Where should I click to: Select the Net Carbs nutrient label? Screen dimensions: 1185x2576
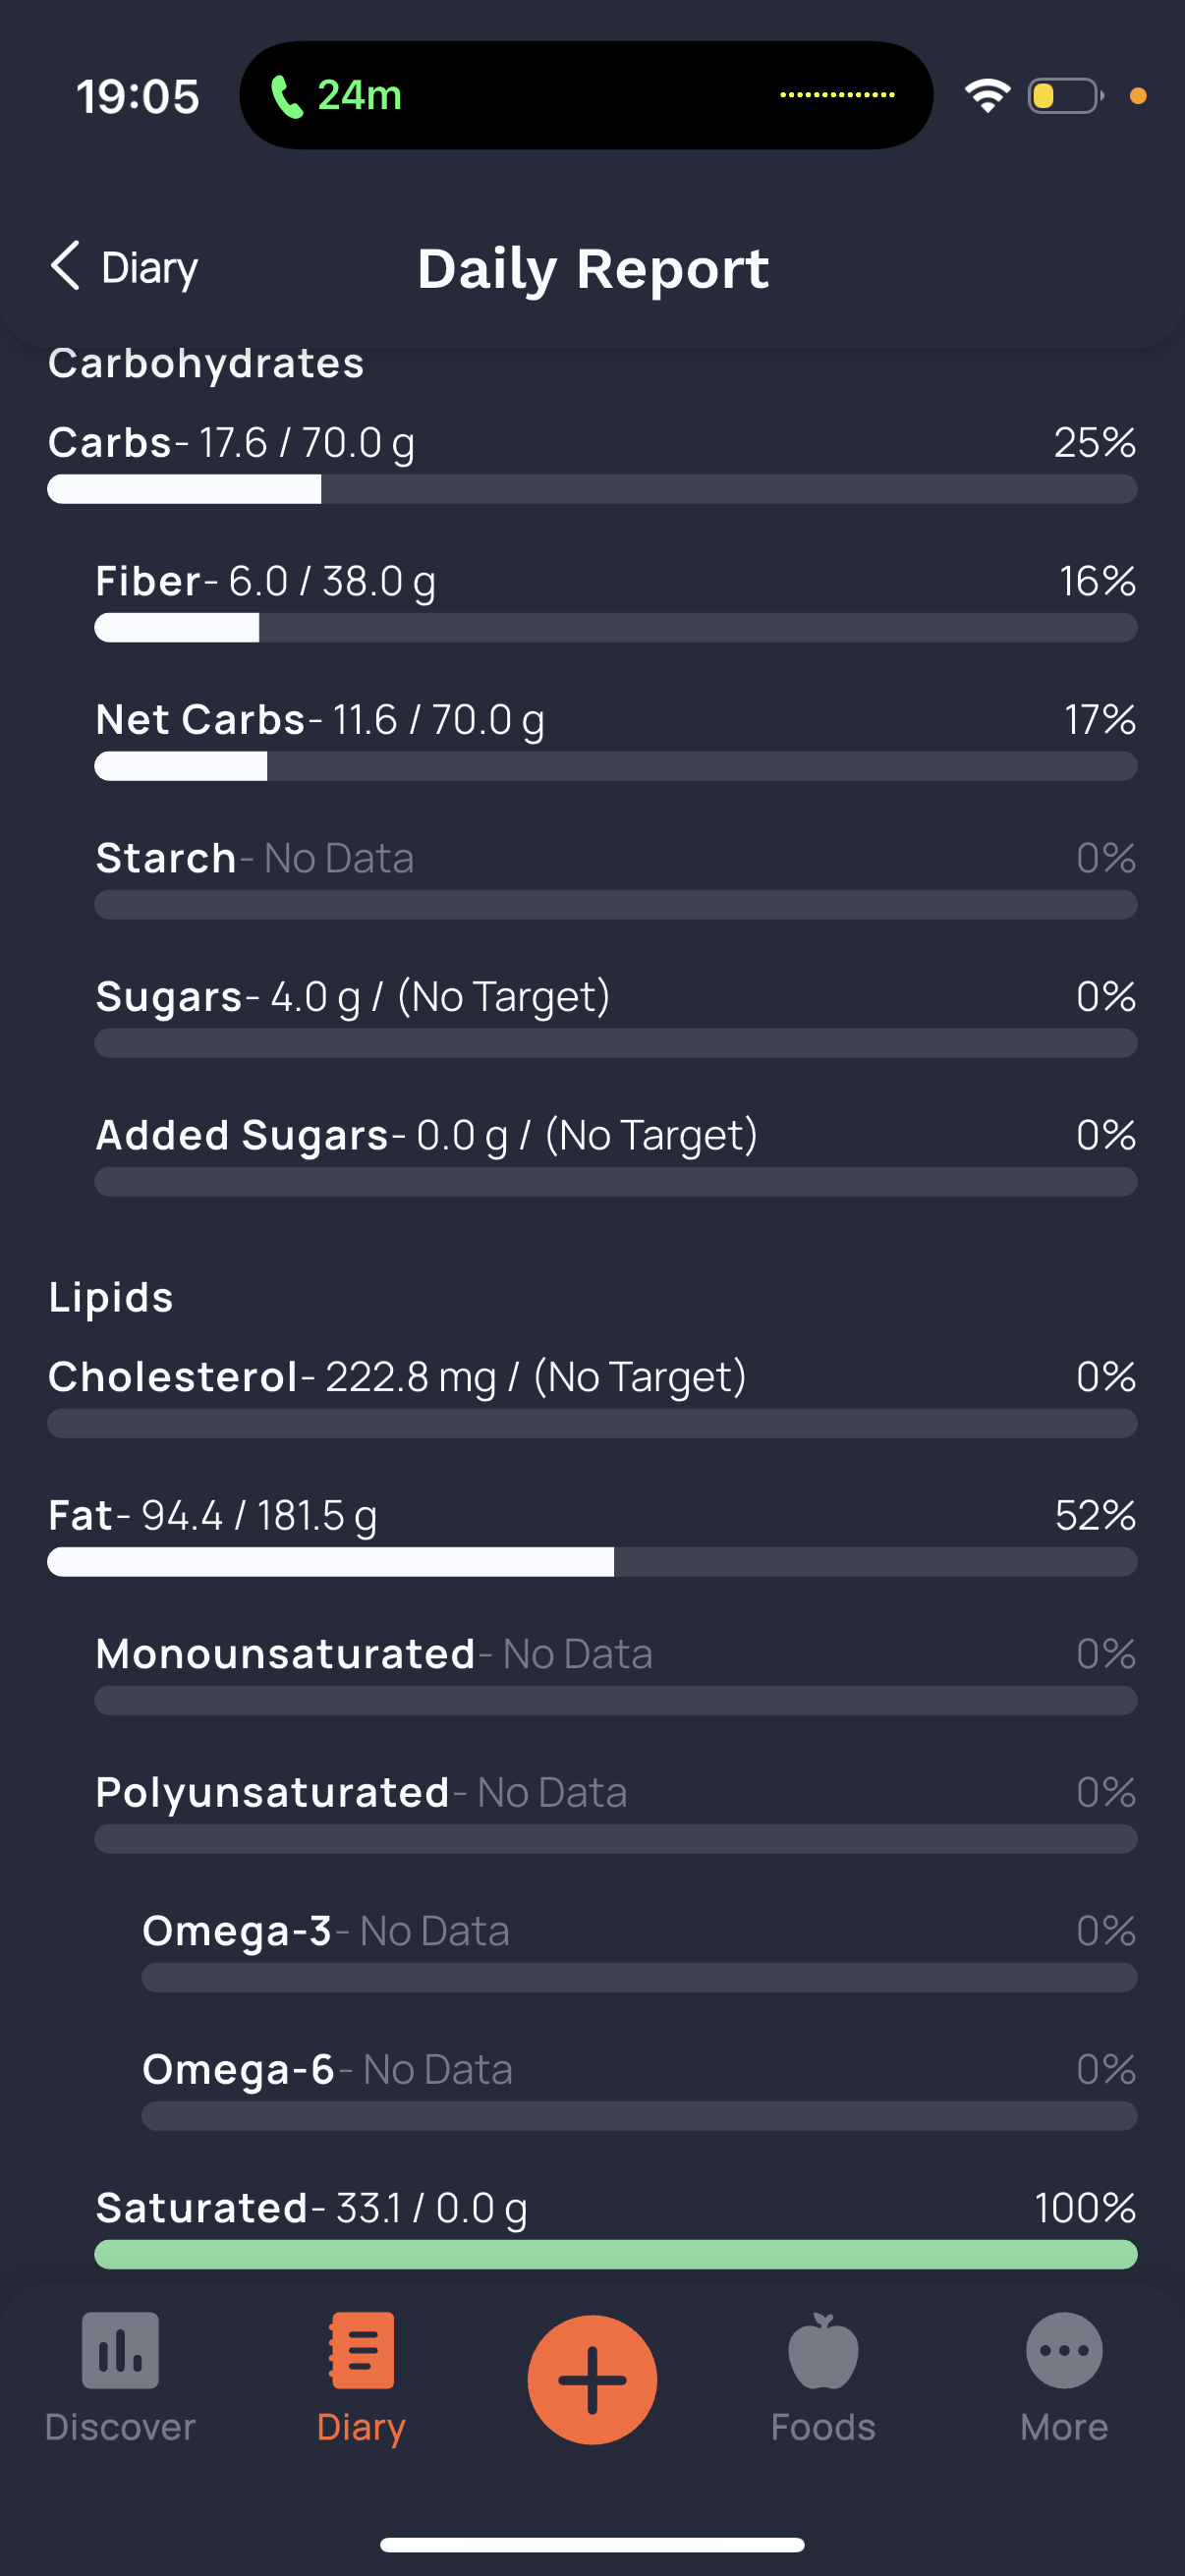(200, 719)
